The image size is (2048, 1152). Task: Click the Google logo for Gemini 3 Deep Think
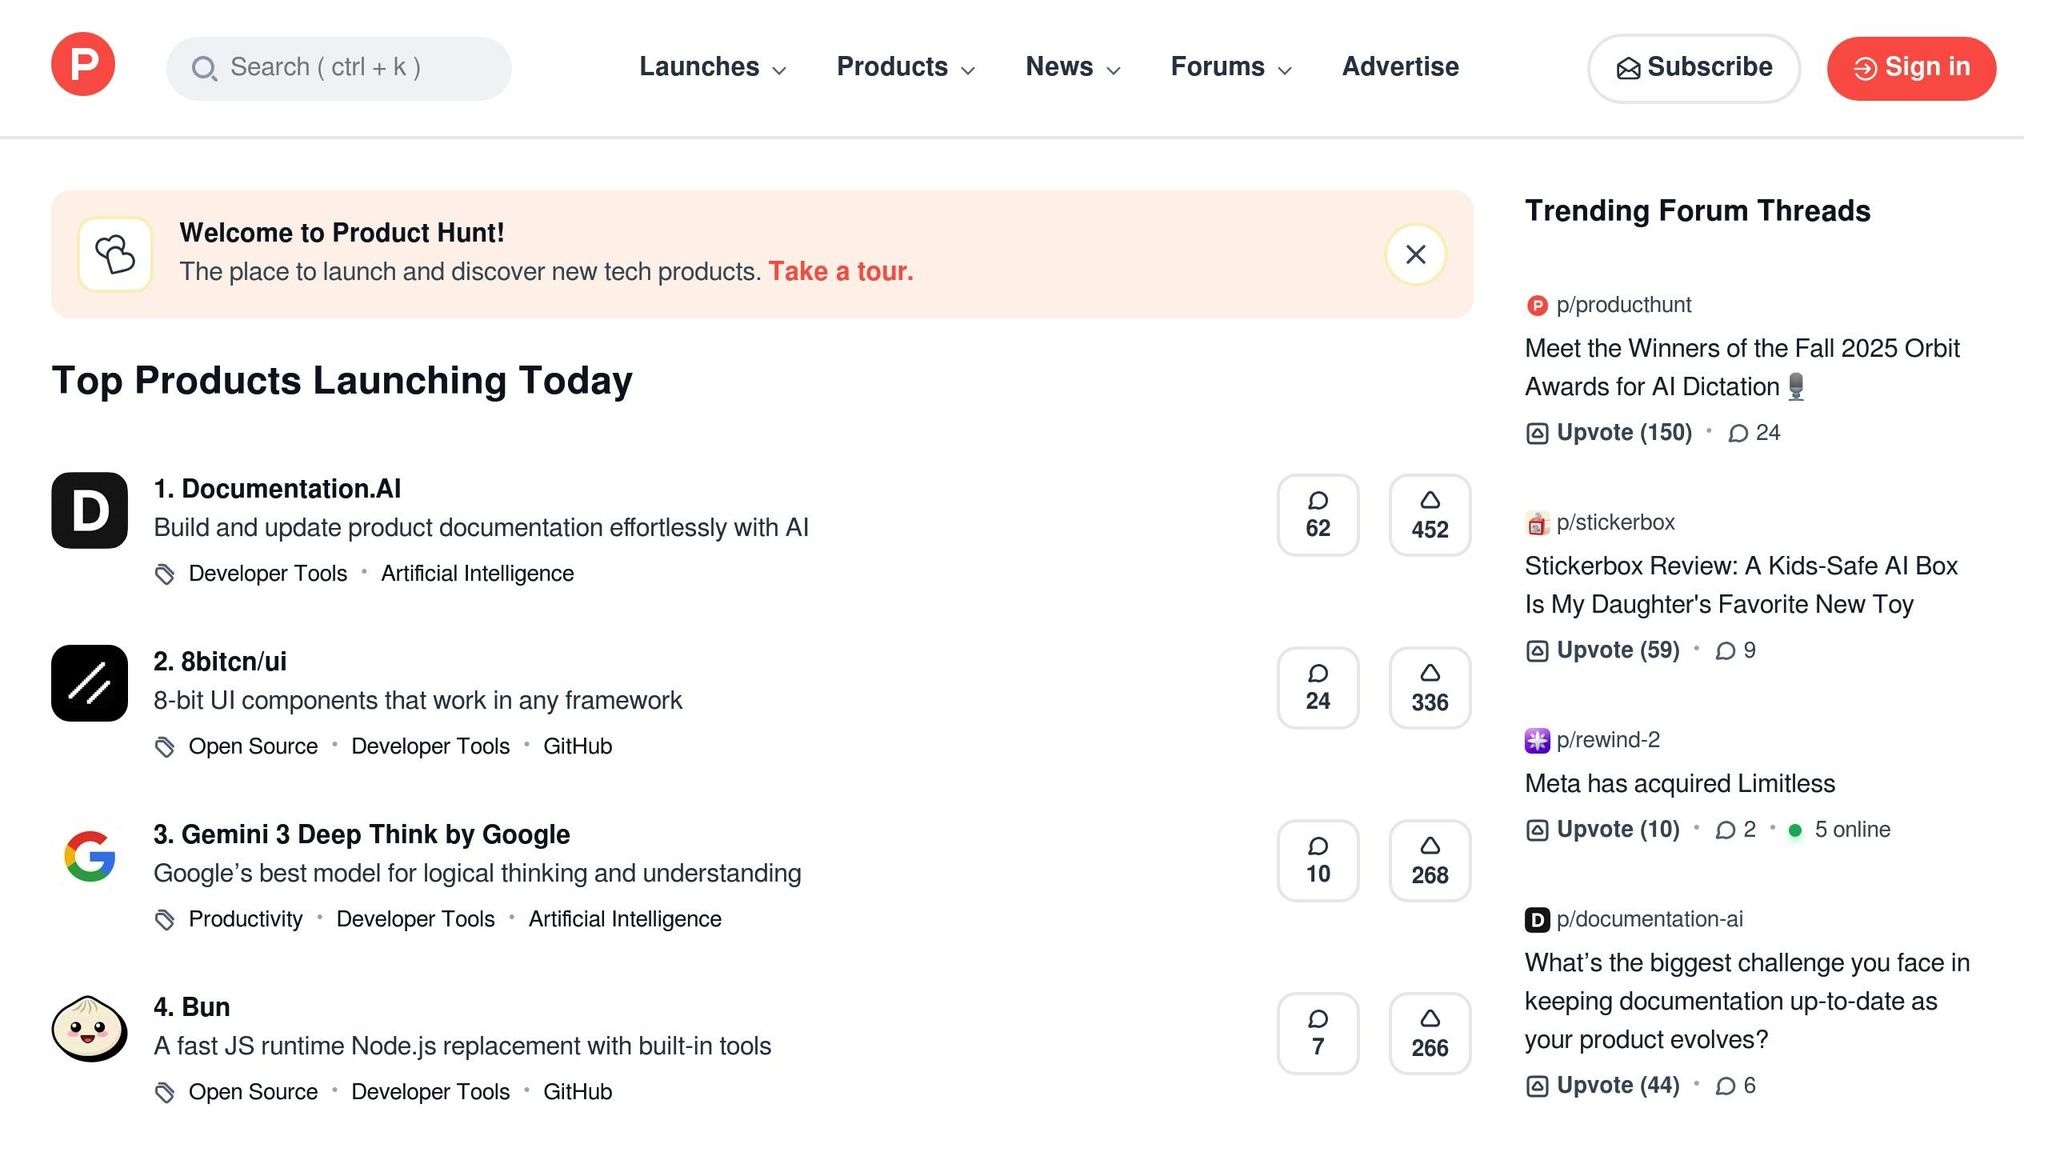pyautogui.click(x=89, y=856)
